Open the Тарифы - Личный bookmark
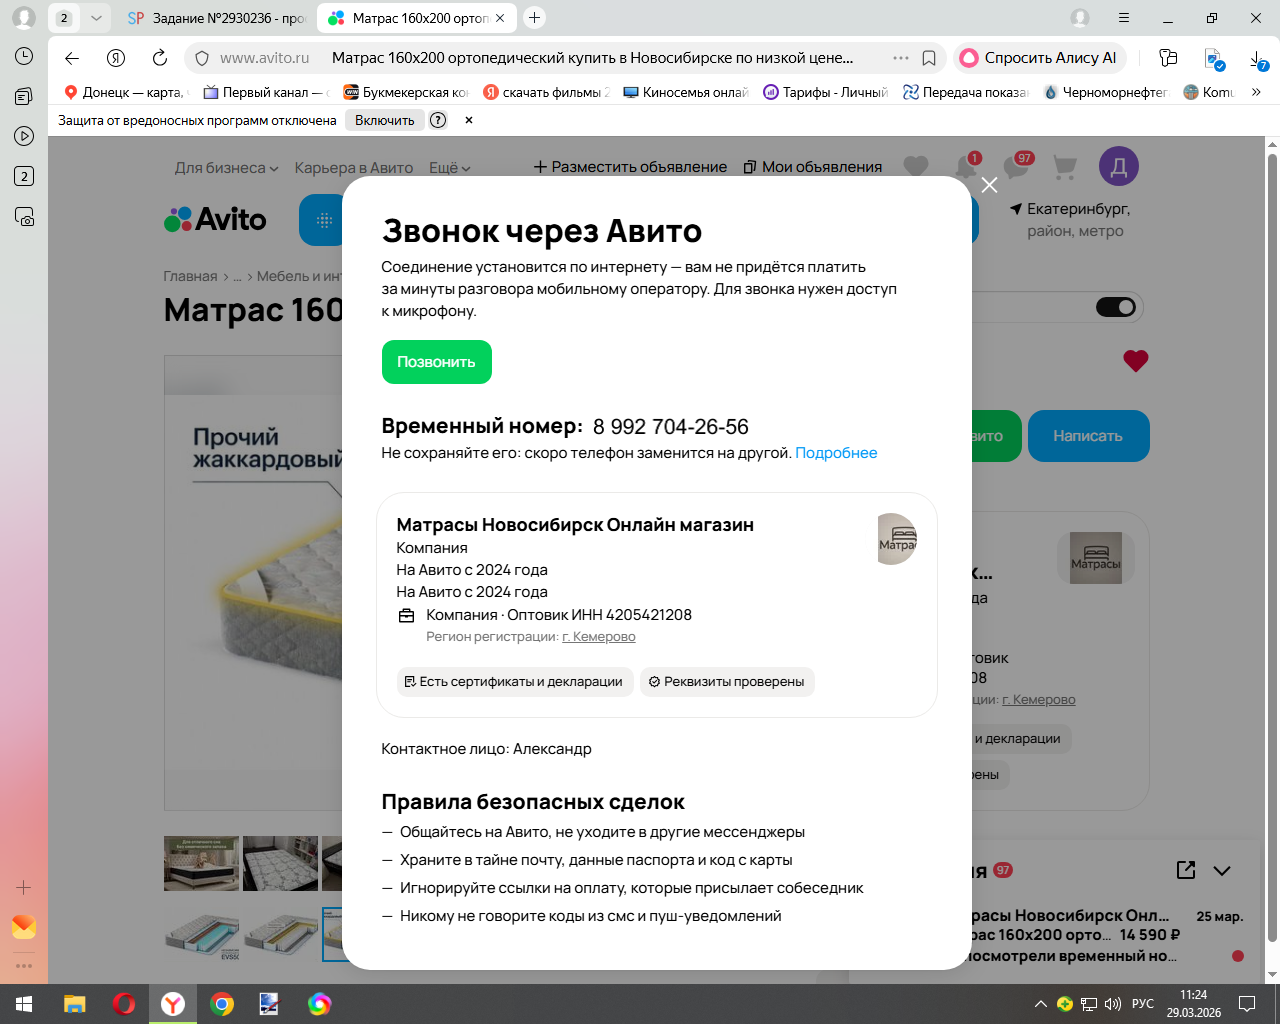The width and height of the screenshot is (1280, 1024). pyautogui.click(x=826, y=92)
